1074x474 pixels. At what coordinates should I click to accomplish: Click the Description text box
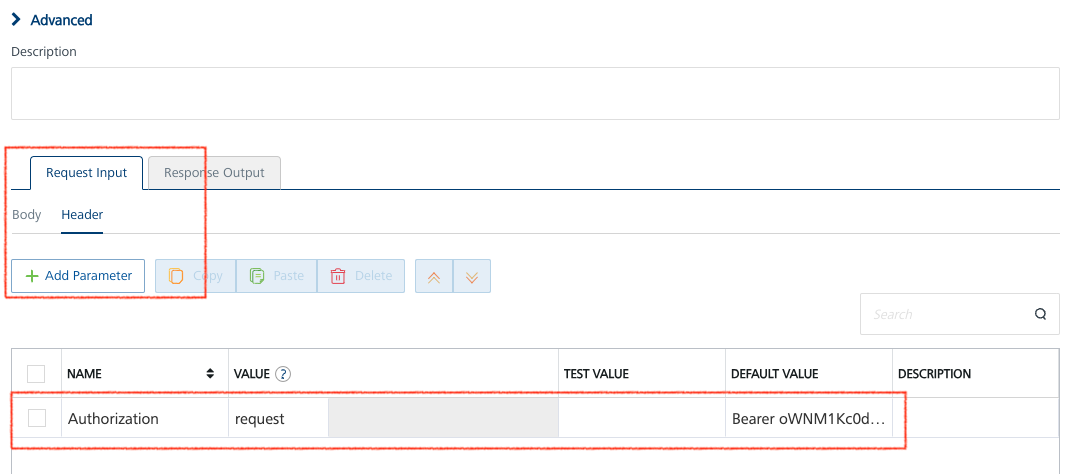(x=535, y=93)
